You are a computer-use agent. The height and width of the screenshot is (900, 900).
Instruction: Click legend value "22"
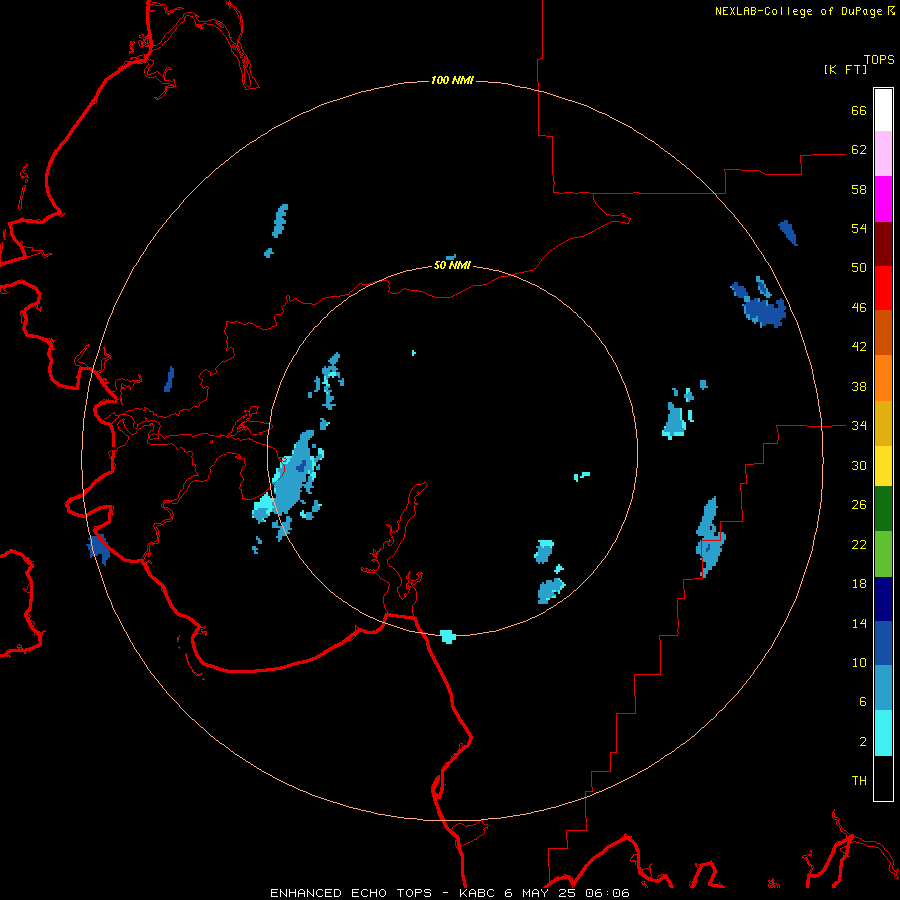coord(859,544)
